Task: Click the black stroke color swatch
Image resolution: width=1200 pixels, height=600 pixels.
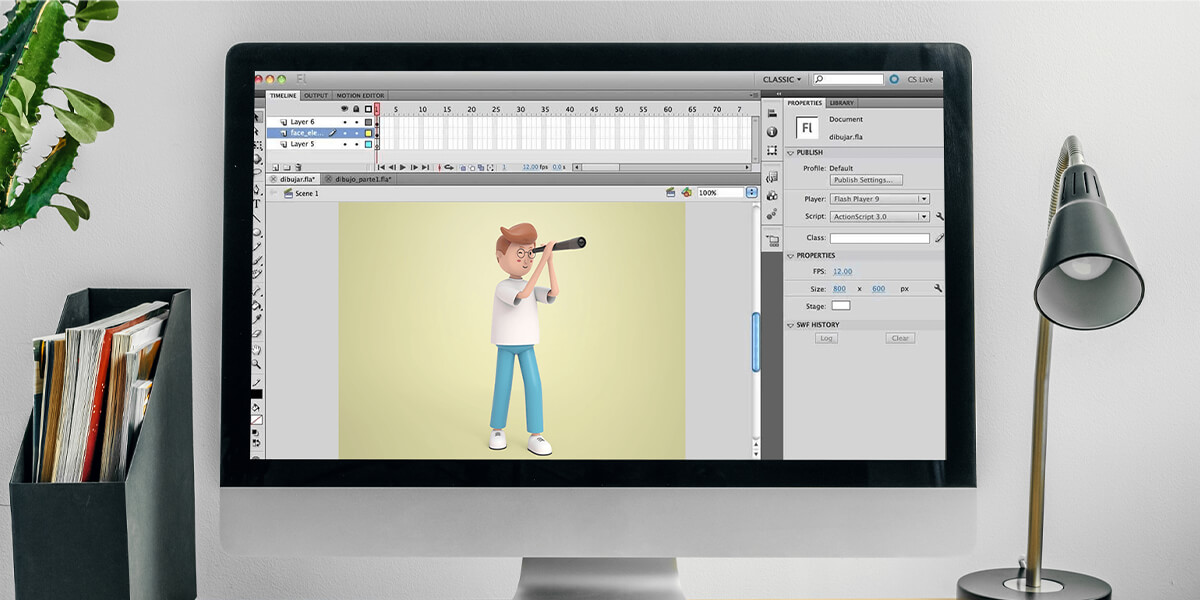Action: [x=259, y=394]
